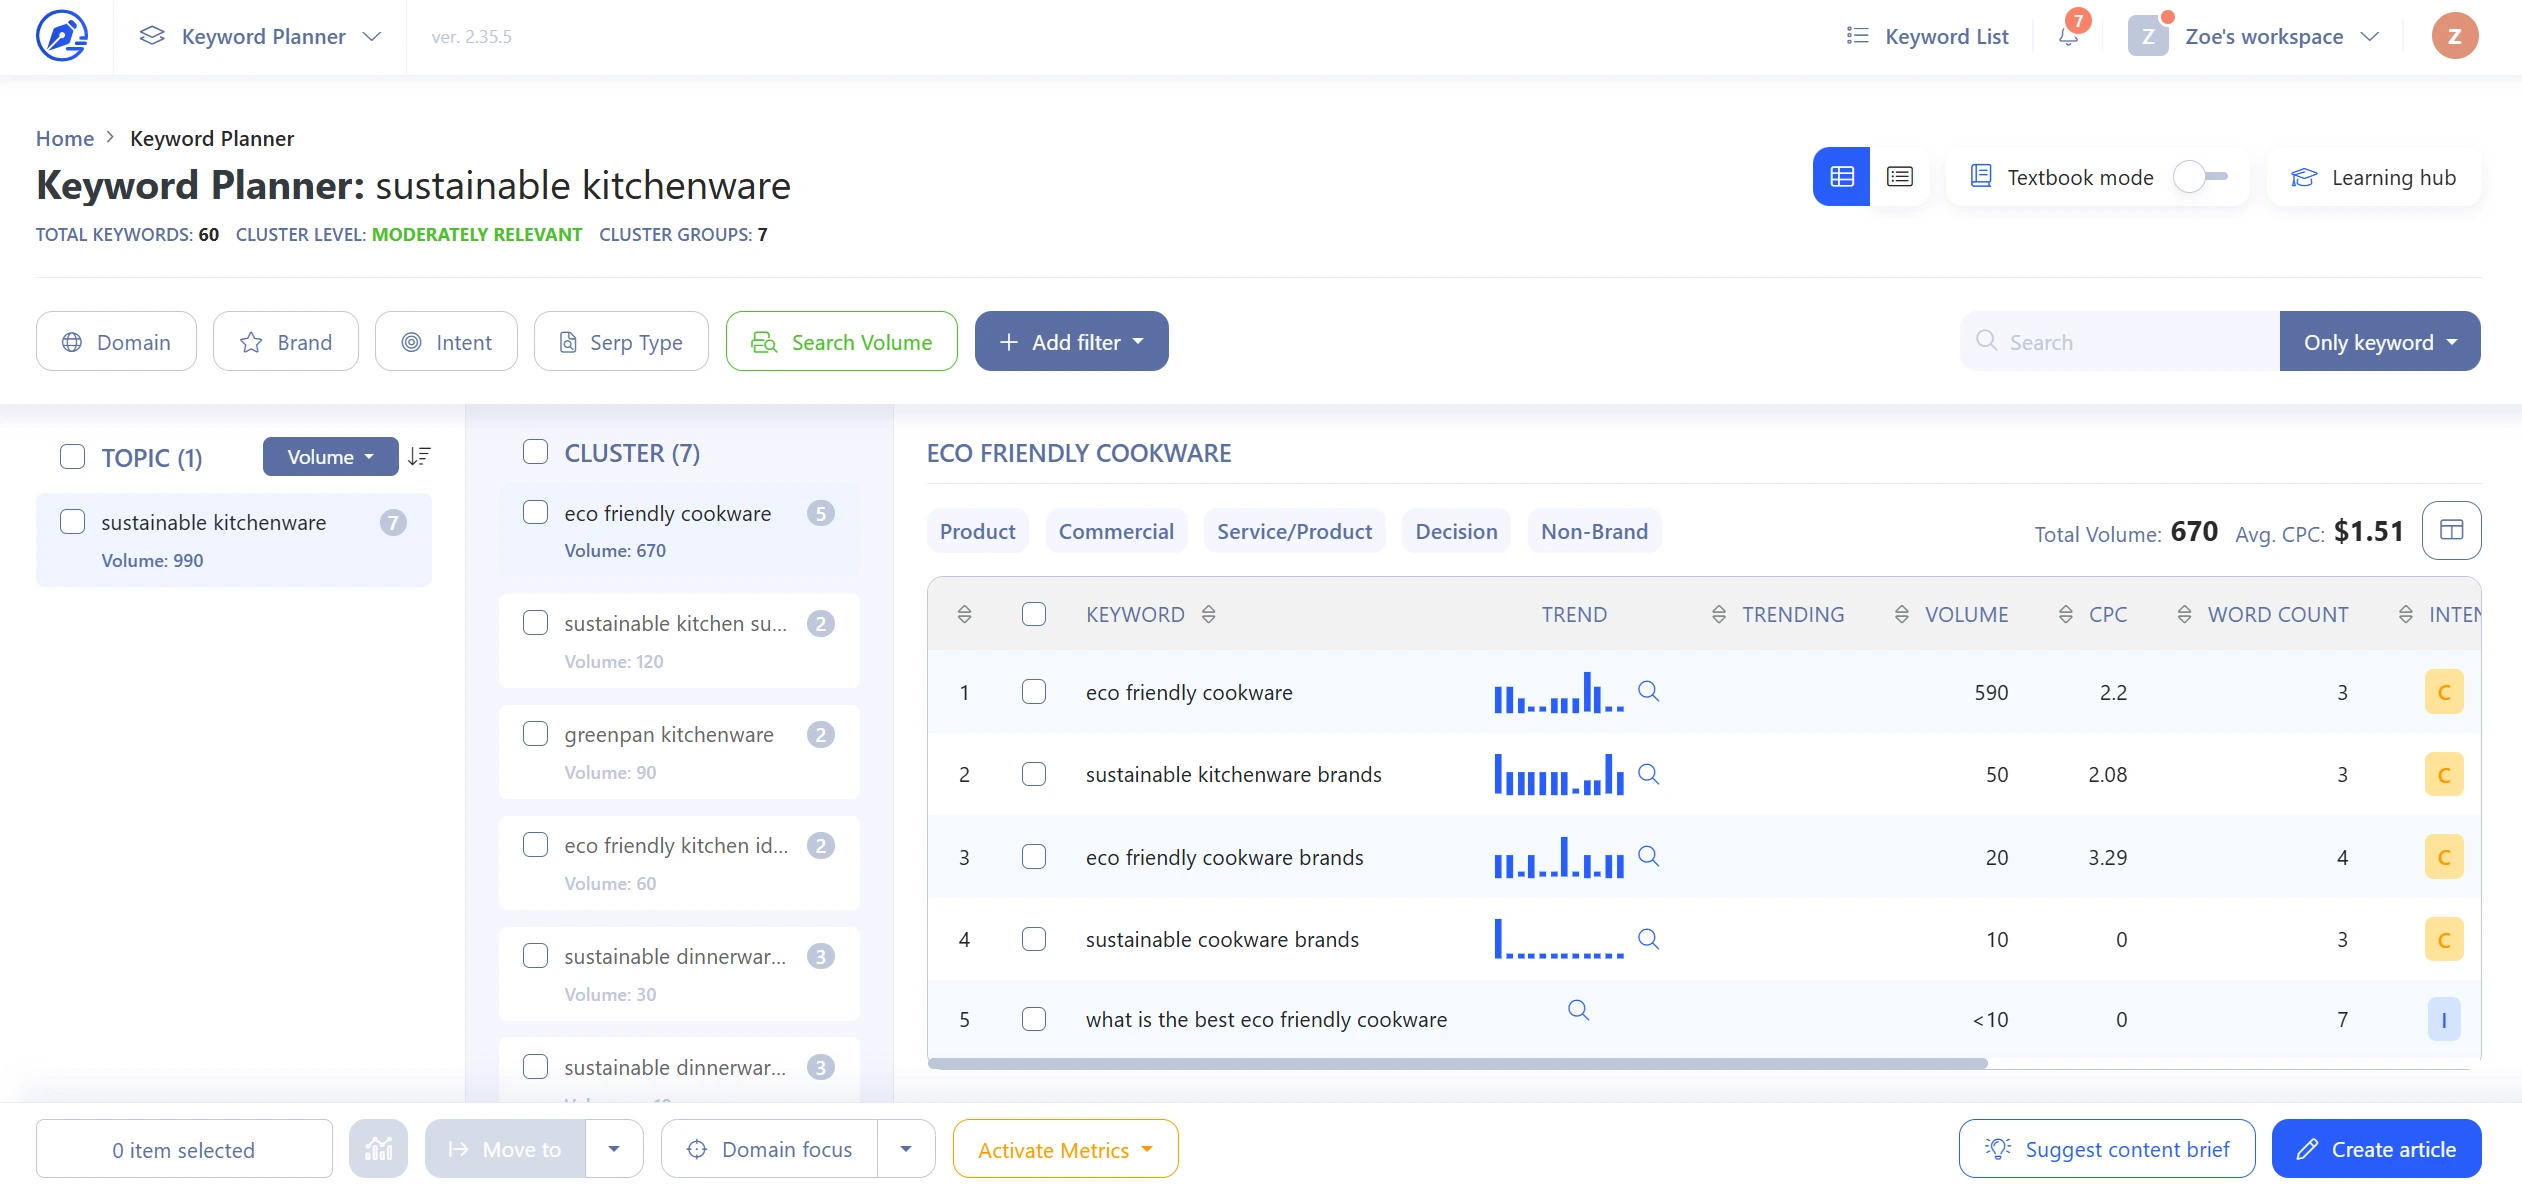
Task: Click the Commercial tag
Action: pyautogui.click(x=1116, y=531)
